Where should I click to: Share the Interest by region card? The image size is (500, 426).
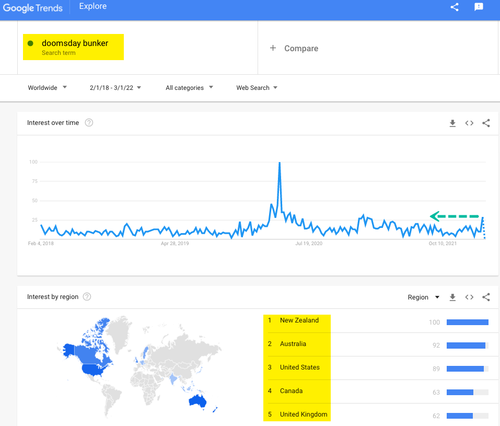coord(486,297)
